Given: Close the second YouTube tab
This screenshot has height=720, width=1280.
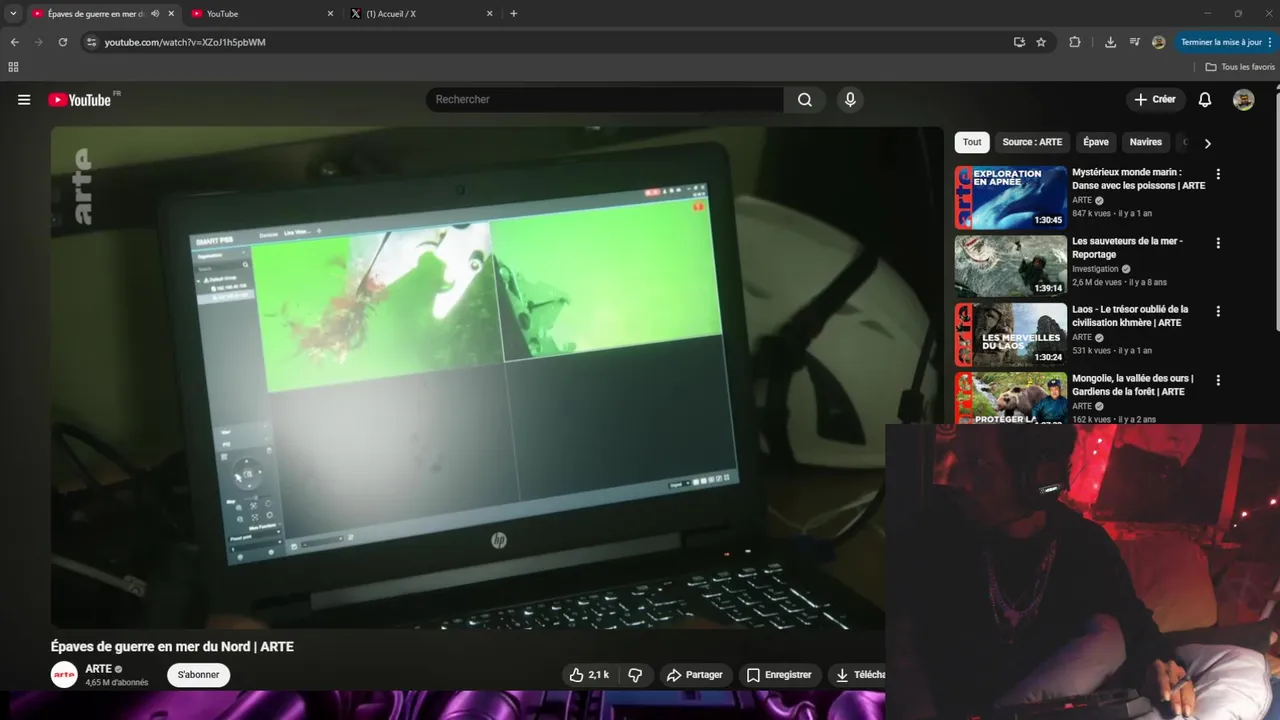Looking at the screenshot, I should click(331, 14).
